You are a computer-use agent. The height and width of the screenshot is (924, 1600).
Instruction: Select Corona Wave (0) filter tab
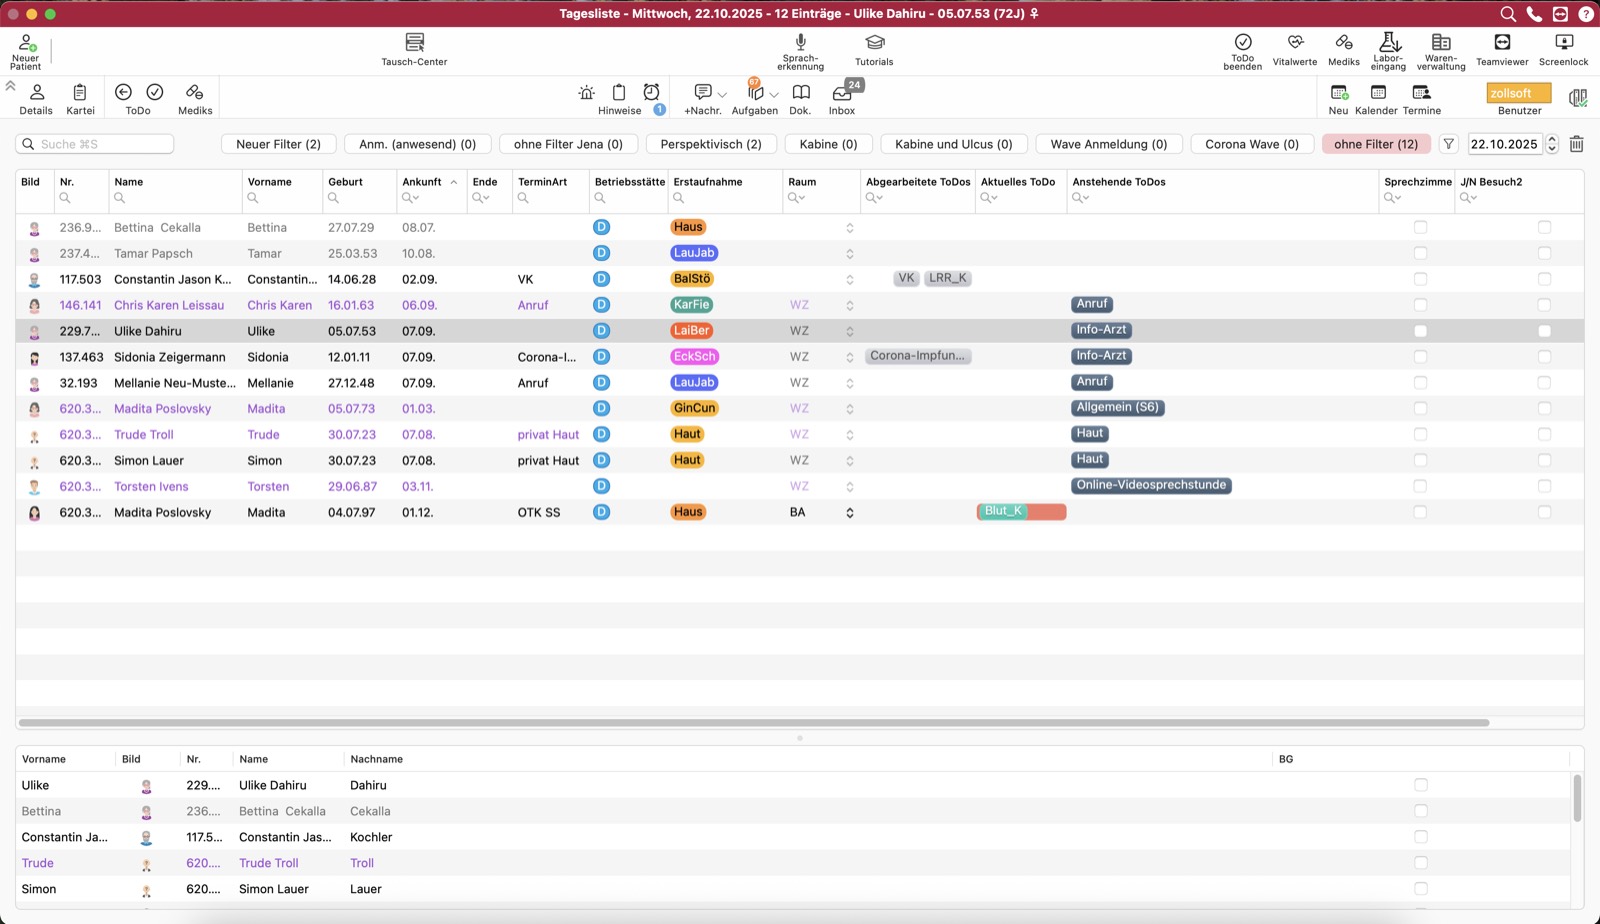click(1252, 144)
